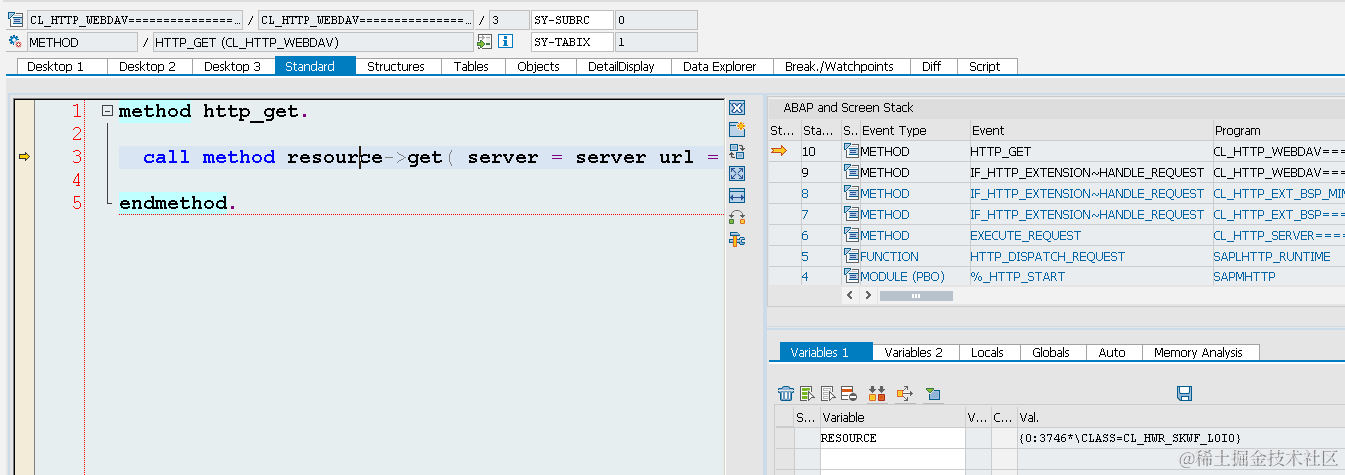1345x475 pixels.
Task: Collapse the method http_get code block
Action: click(108, 111)
